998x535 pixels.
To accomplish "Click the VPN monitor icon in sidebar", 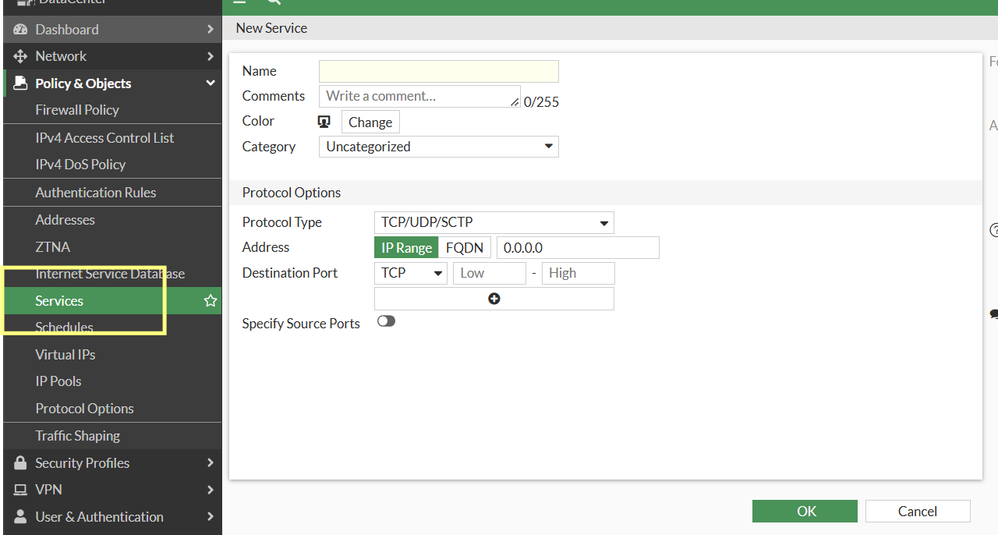I will click(20, 490).
